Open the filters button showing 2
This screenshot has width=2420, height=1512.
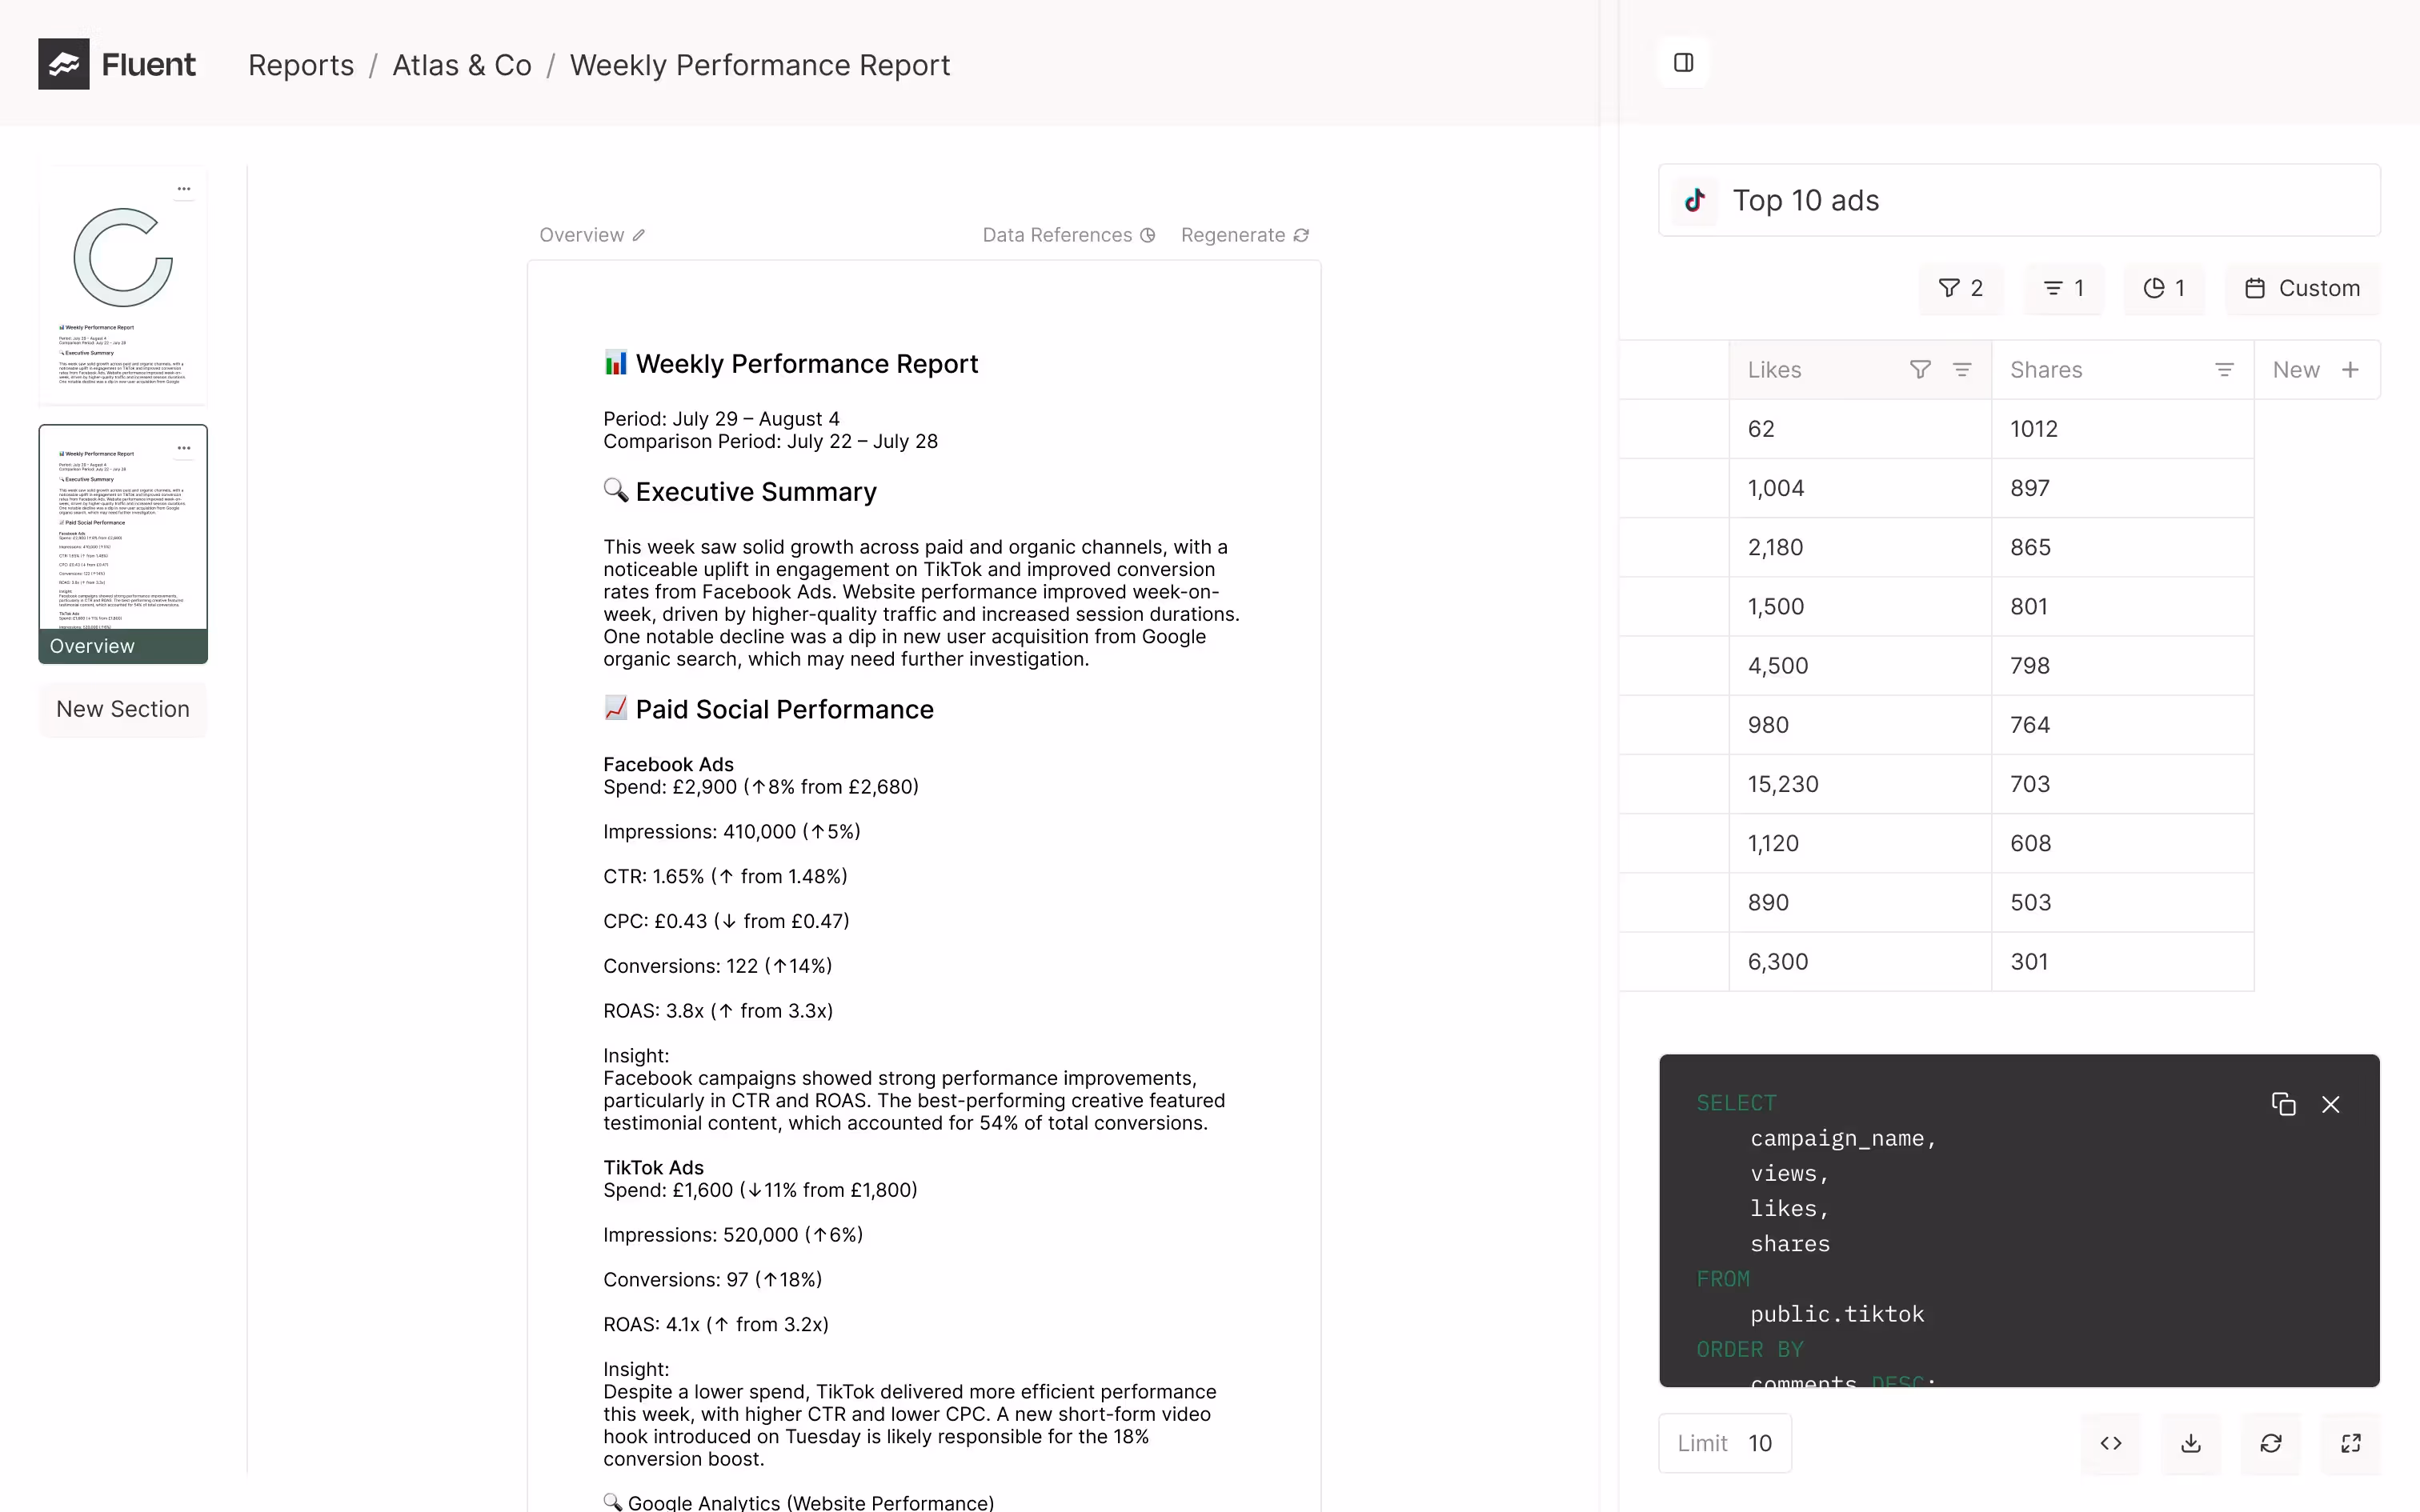pyautogui.click(x=1960, y=288)
